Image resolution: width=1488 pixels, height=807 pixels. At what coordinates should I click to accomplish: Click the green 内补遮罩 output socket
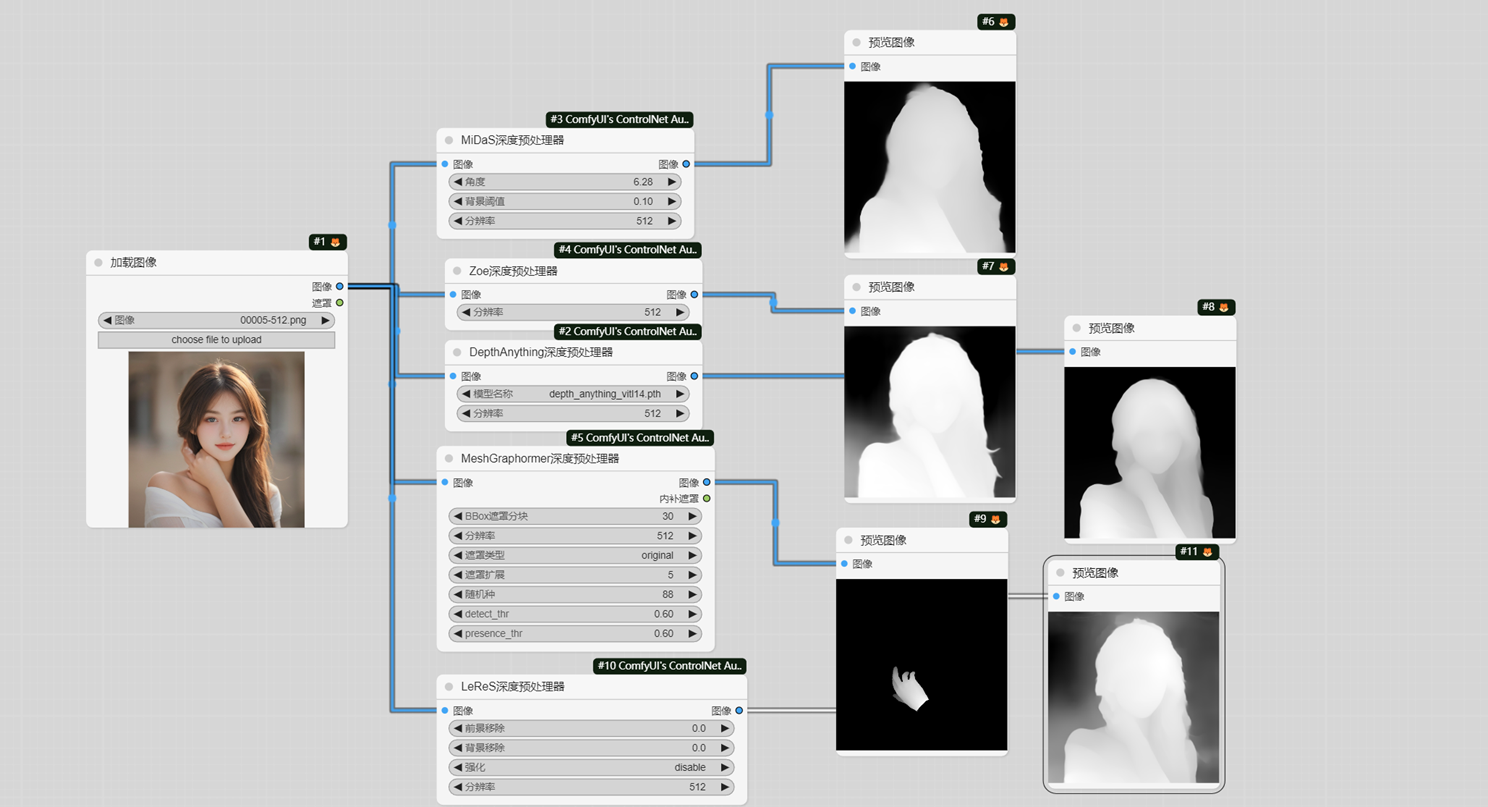(x=707, y=497)
